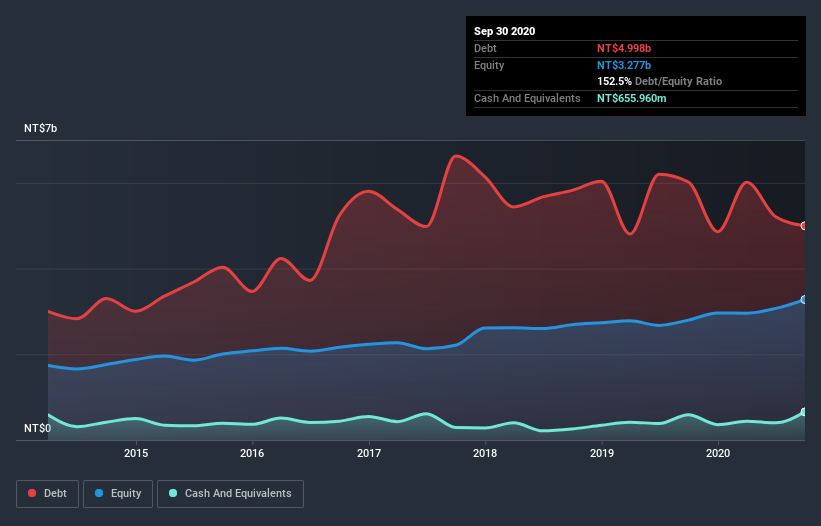
Task: Select the 2017 x-axis label
Action: point(369,453)
